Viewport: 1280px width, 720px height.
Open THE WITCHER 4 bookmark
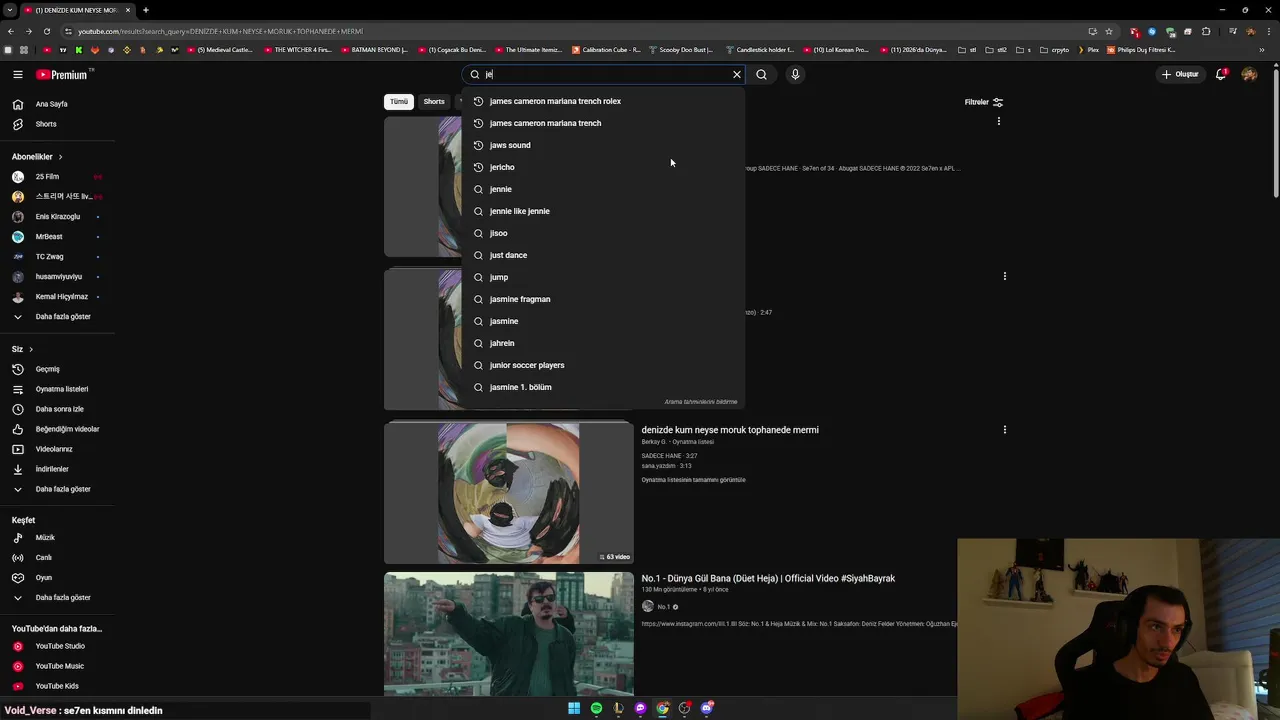(x=297, y=50)
